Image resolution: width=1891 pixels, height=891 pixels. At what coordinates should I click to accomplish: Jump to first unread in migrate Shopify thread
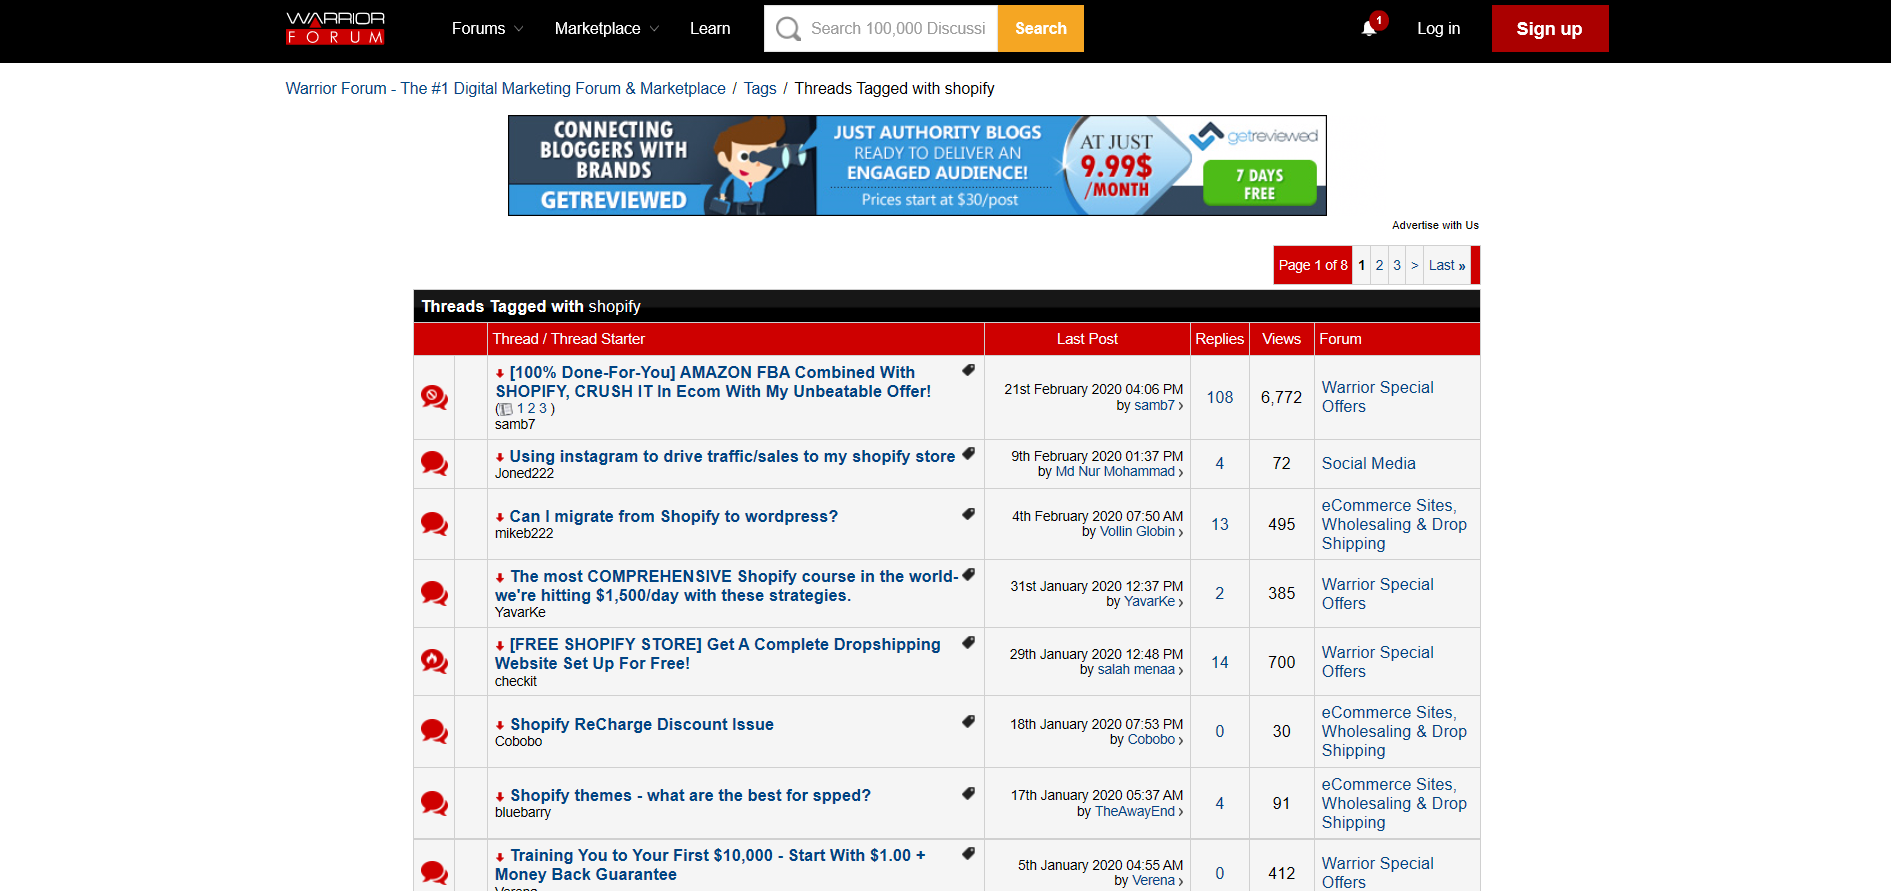click(500, 517)
